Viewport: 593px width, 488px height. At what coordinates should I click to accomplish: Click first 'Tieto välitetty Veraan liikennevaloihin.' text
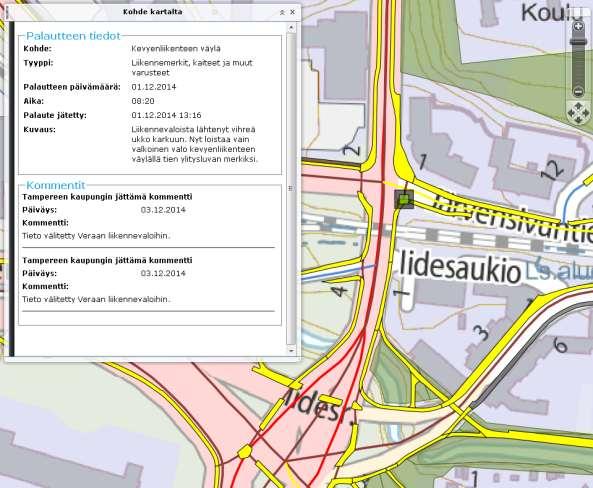96,236
